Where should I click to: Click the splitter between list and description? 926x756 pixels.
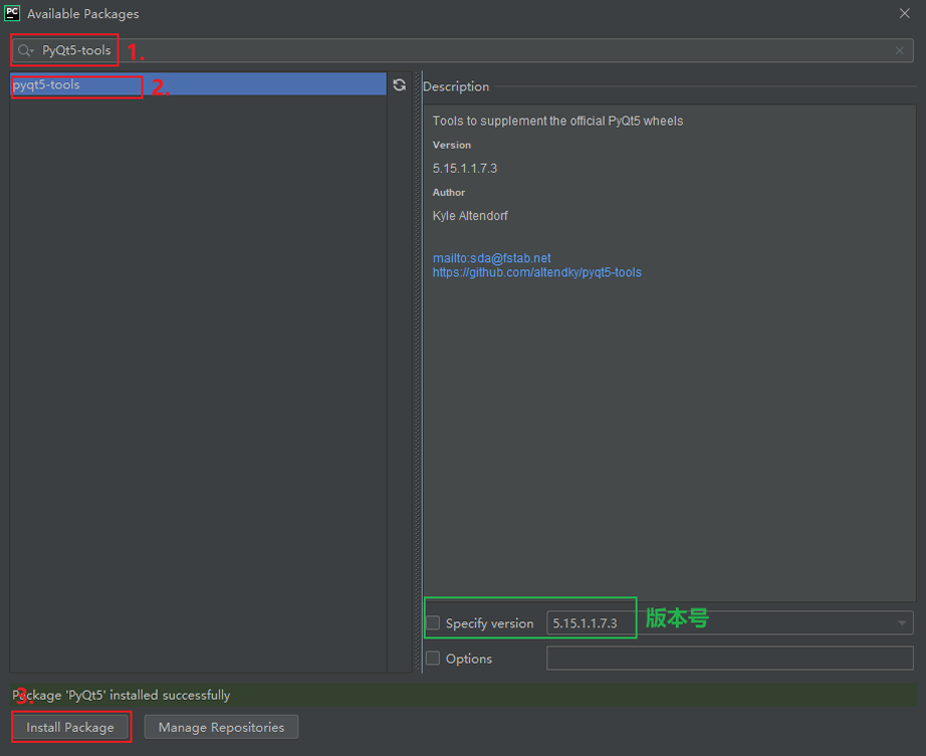(x=418, y=370)
